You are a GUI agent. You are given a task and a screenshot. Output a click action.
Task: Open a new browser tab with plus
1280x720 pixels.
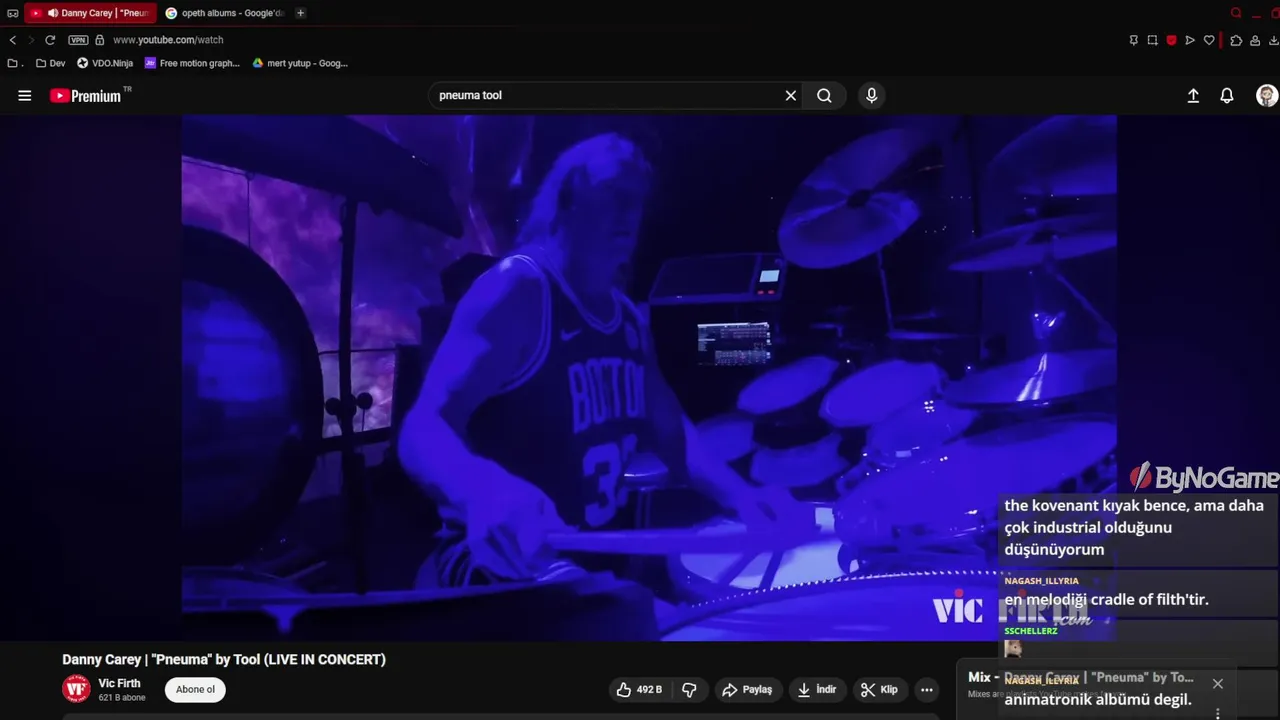(300, 13)
